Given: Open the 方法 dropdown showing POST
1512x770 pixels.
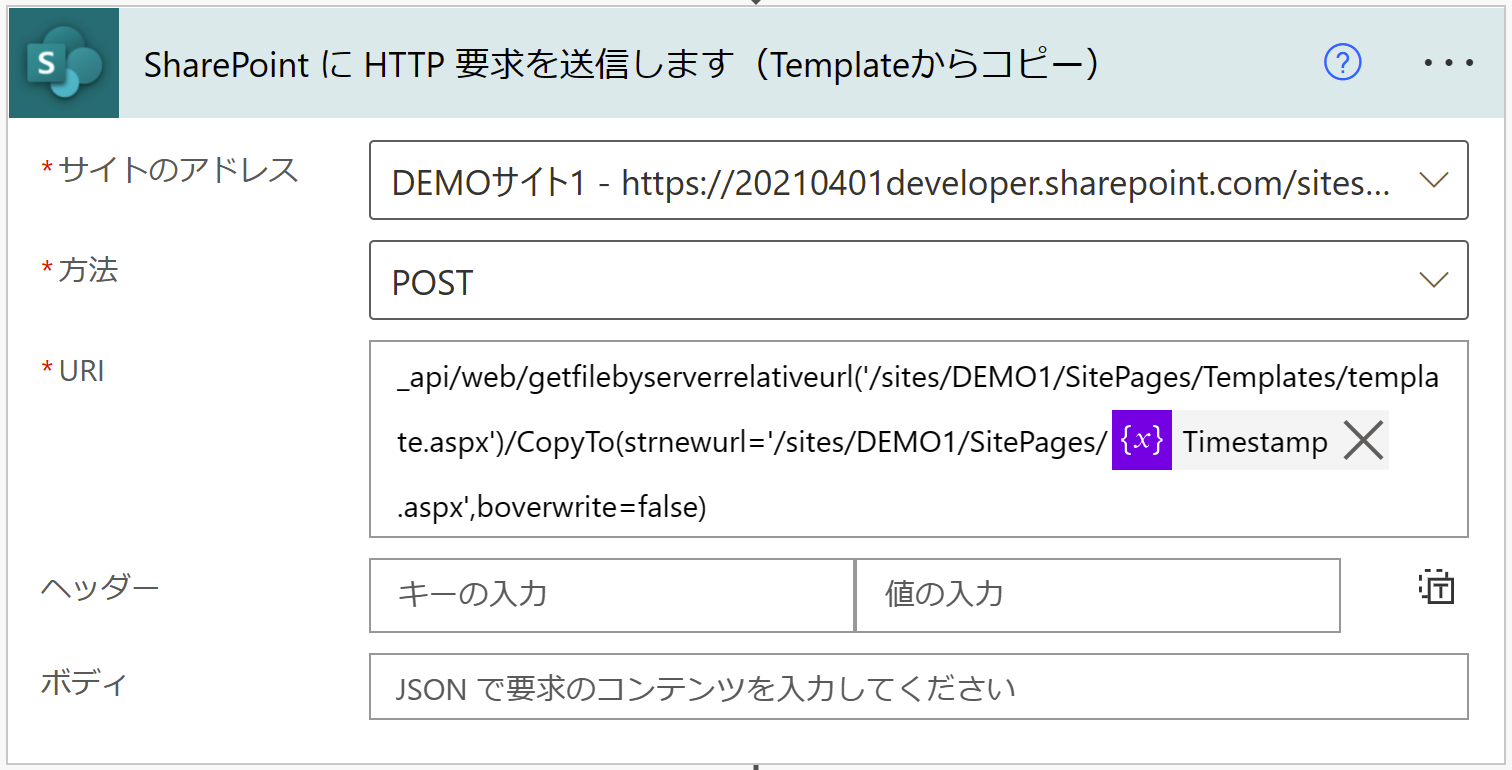Looking at the screenshot, I should pos(1434,281).
